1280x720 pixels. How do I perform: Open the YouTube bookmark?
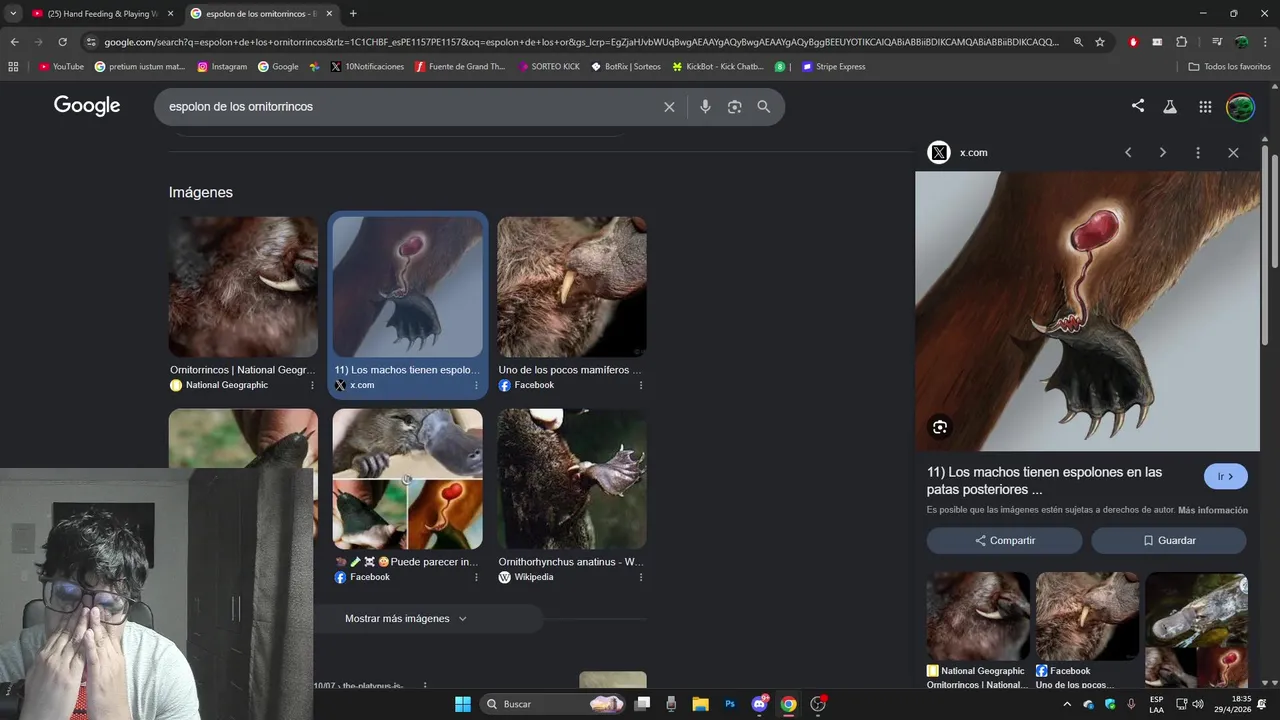coord(61,67)
